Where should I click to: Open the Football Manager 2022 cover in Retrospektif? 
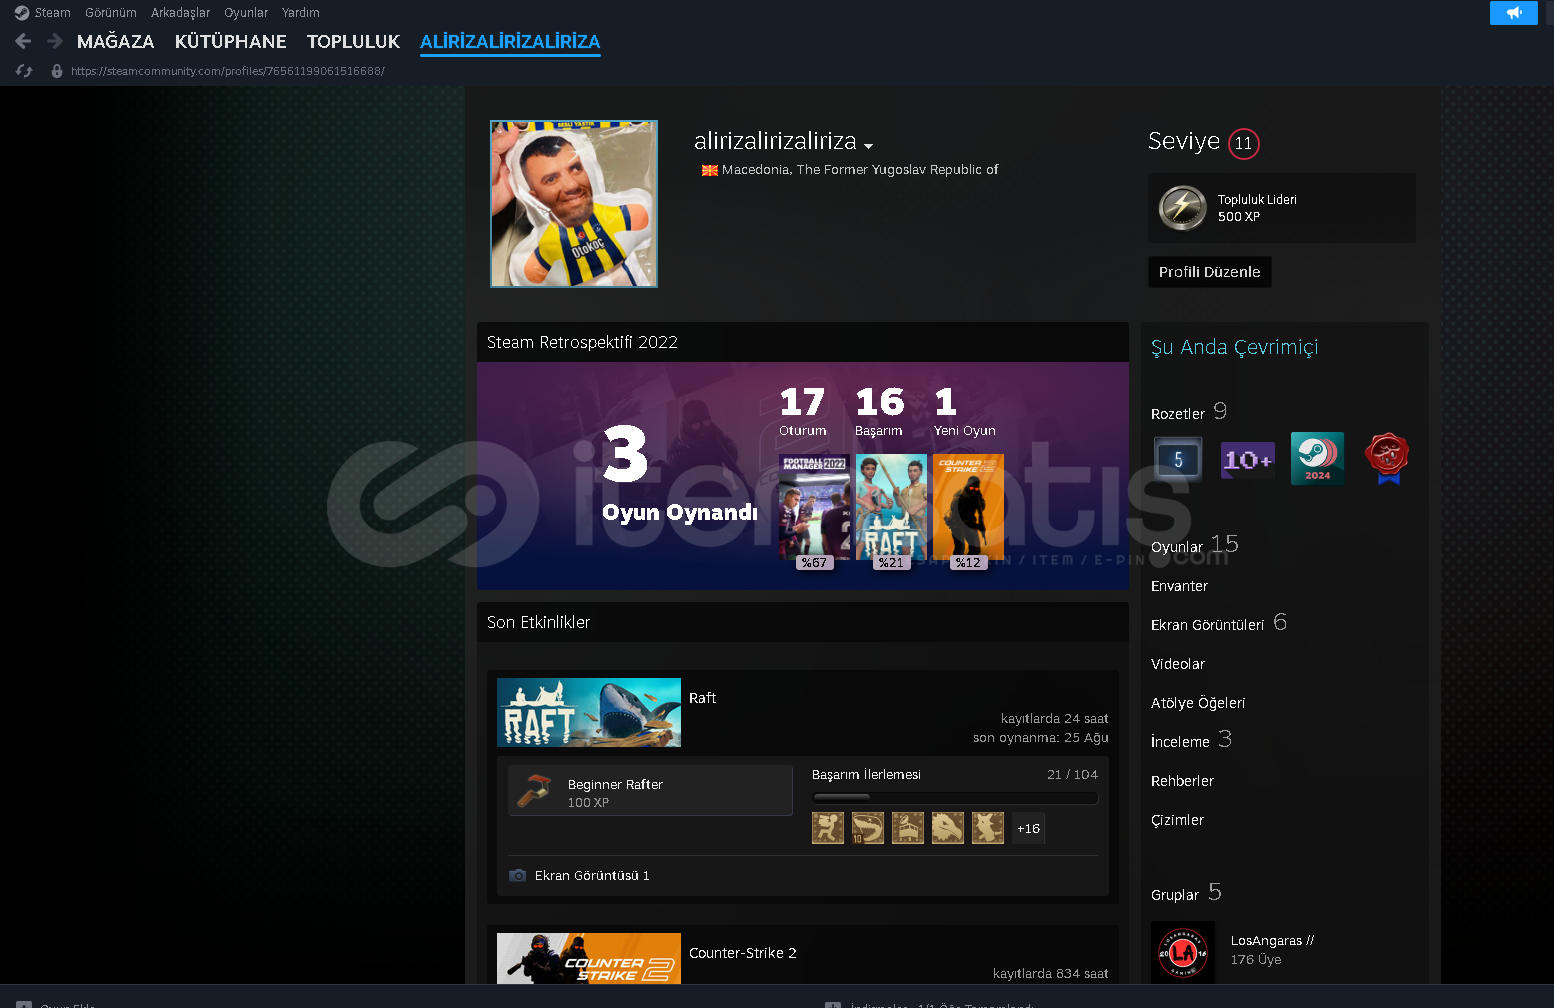tap(814, 506)
